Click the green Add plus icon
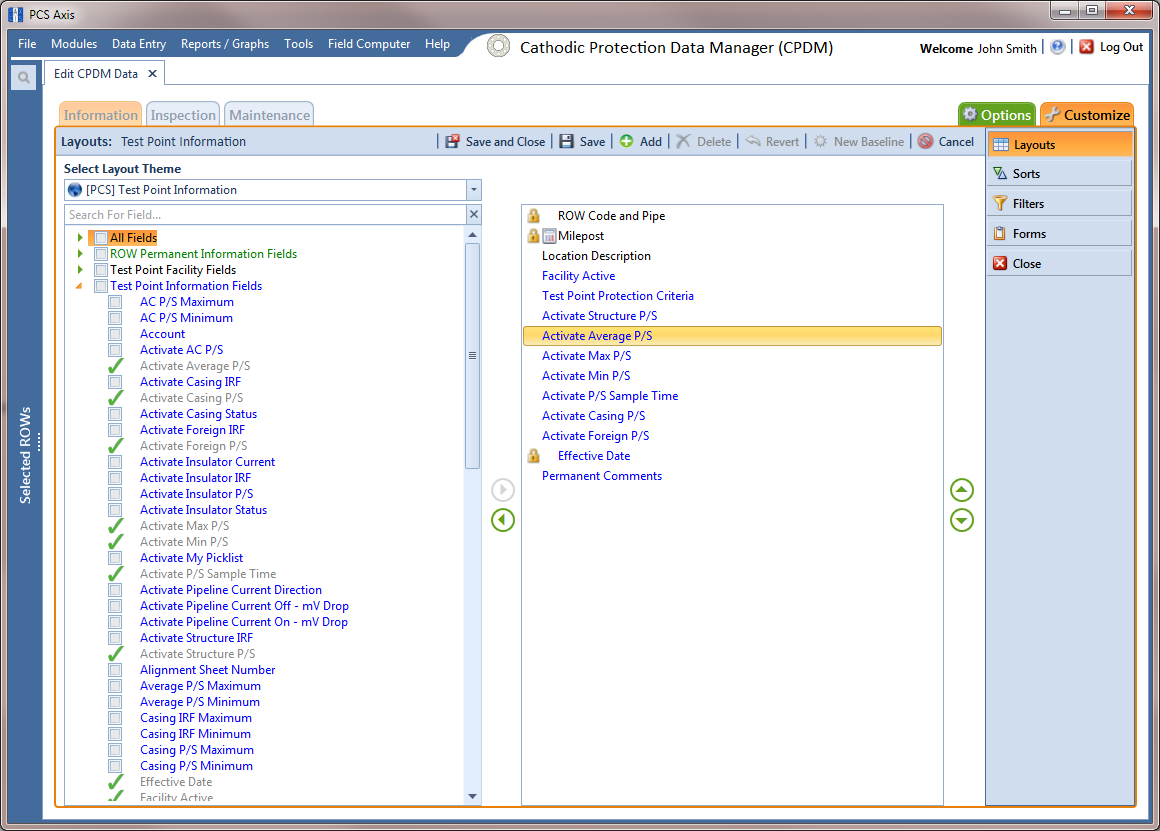The height and width of the screenshot is (831, 1160). [x=626, y=141]
